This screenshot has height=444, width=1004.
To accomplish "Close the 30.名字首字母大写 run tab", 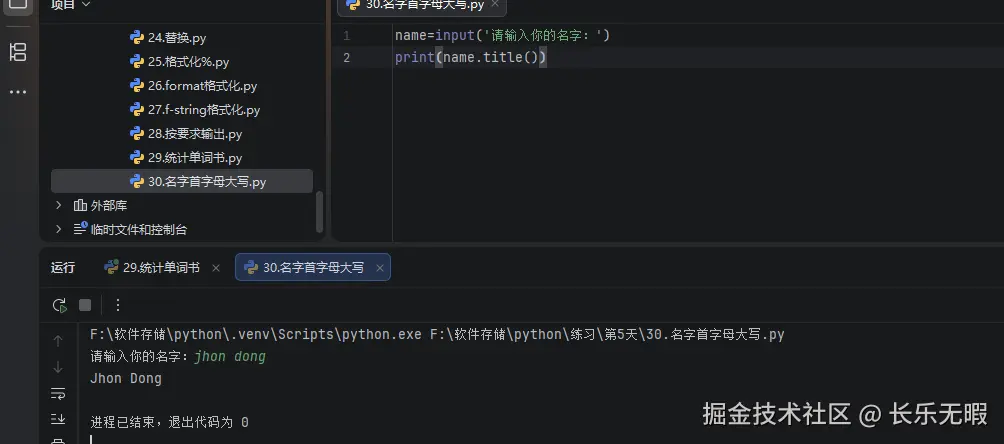I will pos(380,268).
